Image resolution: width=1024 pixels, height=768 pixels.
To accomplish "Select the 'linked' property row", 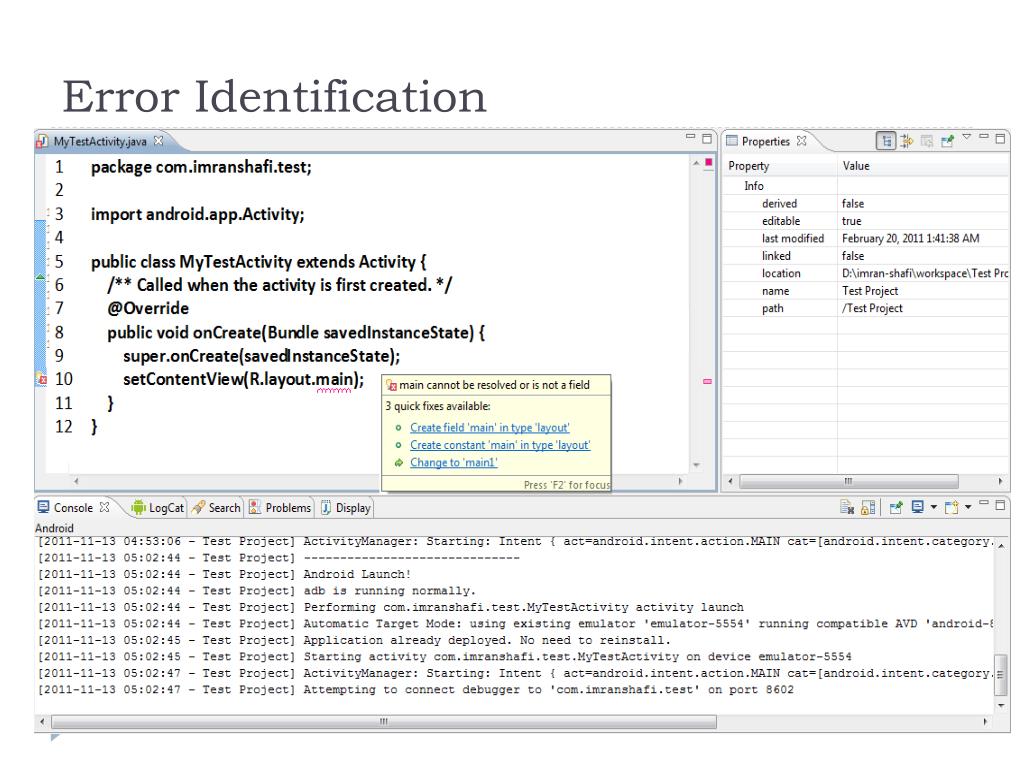I will pos(866,255).
